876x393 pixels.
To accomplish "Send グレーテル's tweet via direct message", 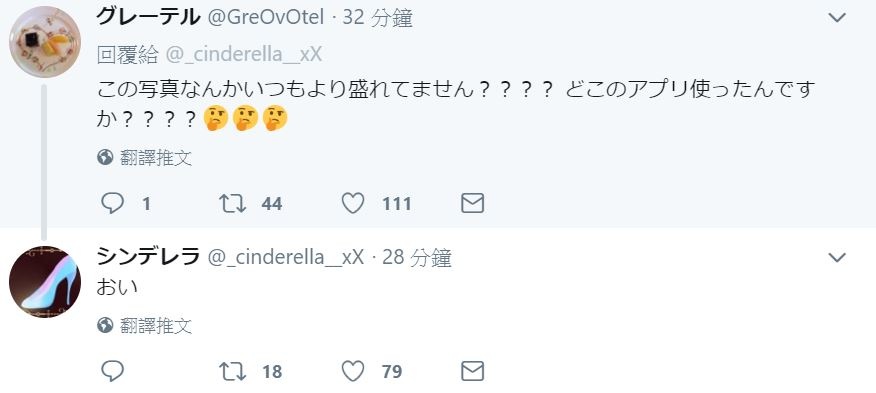I will pos(473,203).
